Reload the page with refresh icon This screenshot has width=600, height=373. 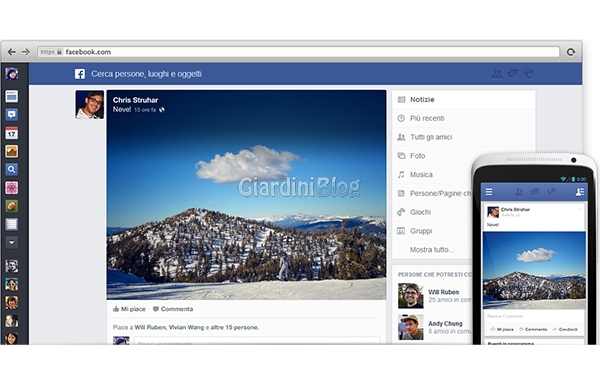571,52
